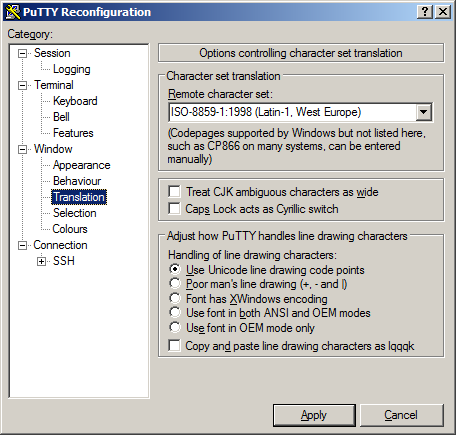Click the 'Remote character set:' label
Viewport: 456px width, 435px height.
coord(220,94)
